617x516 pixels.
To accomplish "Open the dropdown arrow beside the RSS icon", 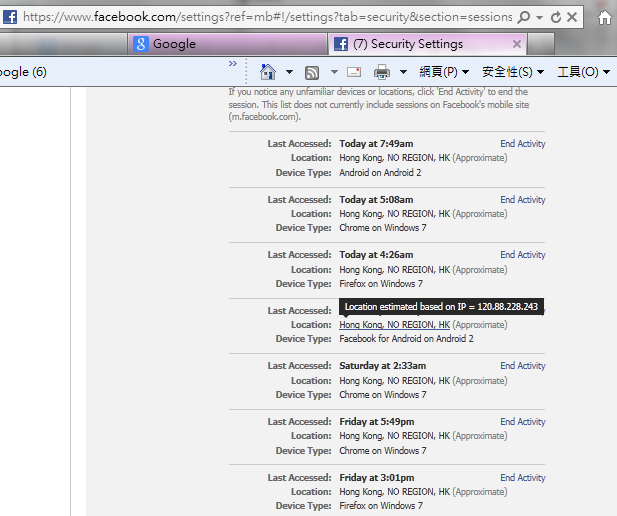I will click(x=333, y=72).
